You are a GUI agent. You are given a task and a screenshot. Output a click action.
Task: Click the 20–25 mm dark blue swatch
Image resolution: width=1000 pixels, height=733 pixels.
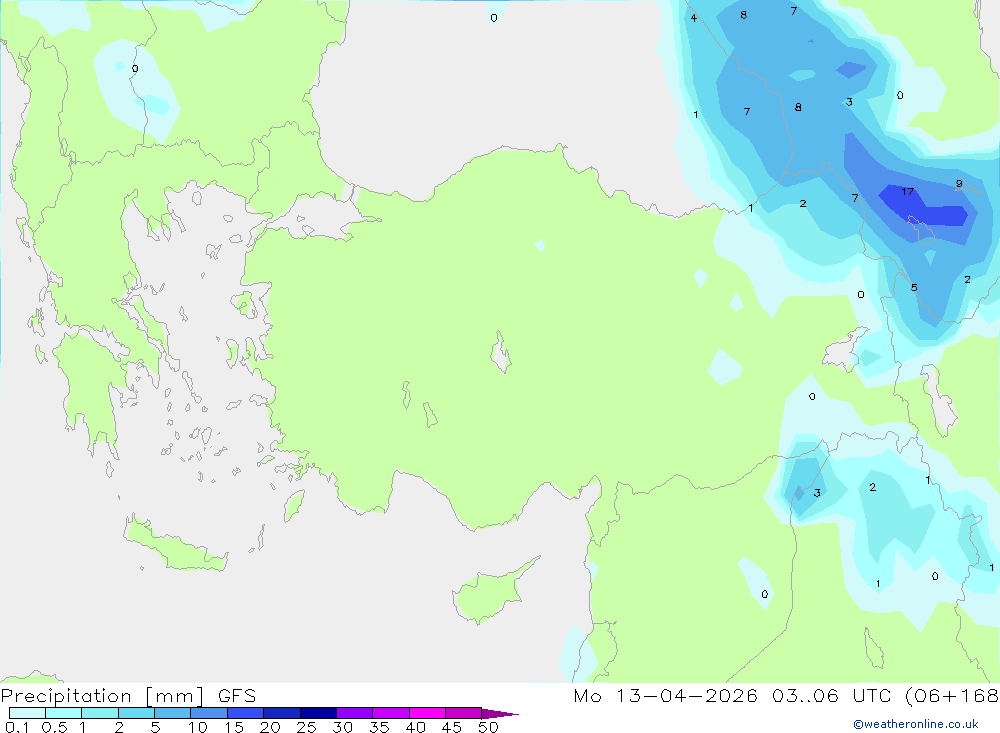[282, 713]
